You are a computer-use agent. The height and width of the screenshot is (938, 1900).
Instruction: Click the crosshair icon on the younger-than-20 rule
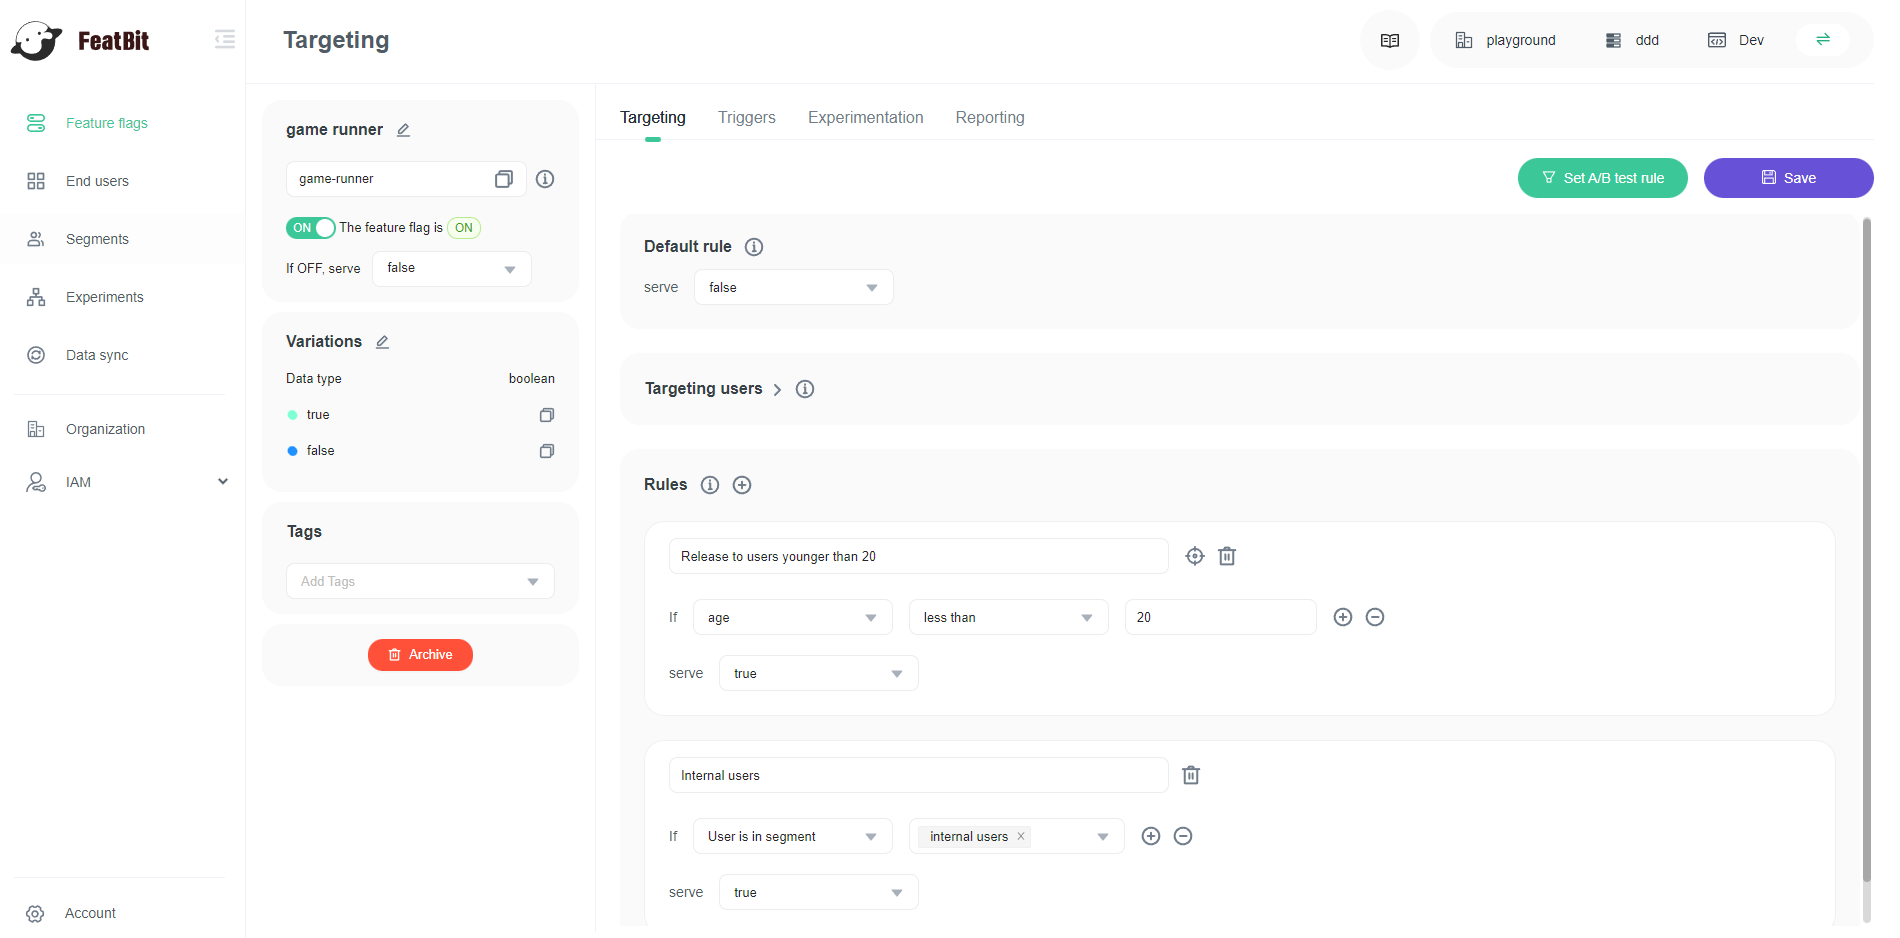pyautogui.click(x=1195, y=556)
